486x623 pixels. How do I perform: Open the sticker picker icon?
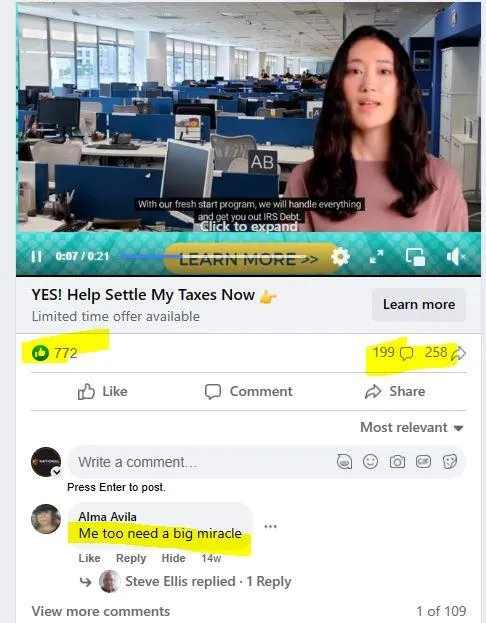(450, 462)
